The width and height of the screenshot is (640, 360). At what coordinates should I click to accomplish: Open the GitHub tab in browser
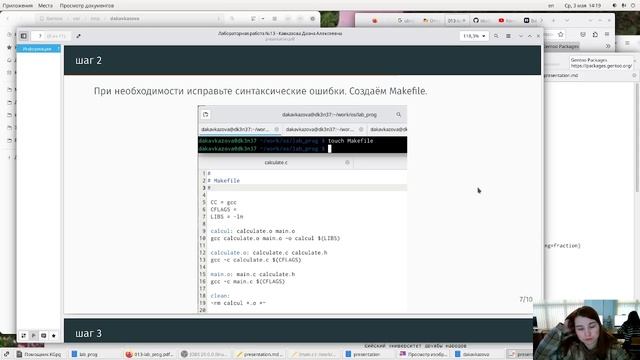pos(481,20)
